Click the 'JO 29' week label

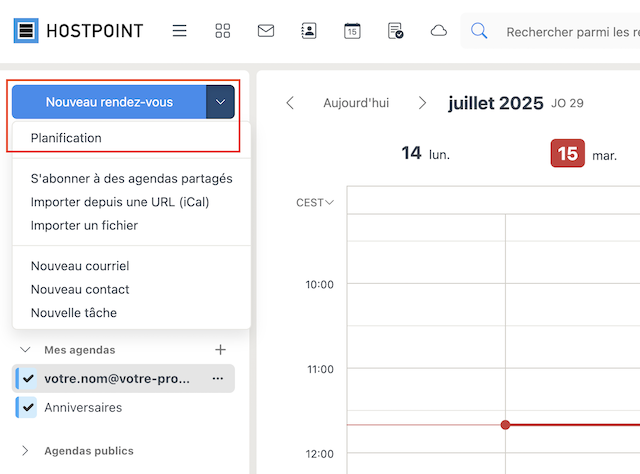(x=567, y=103)
